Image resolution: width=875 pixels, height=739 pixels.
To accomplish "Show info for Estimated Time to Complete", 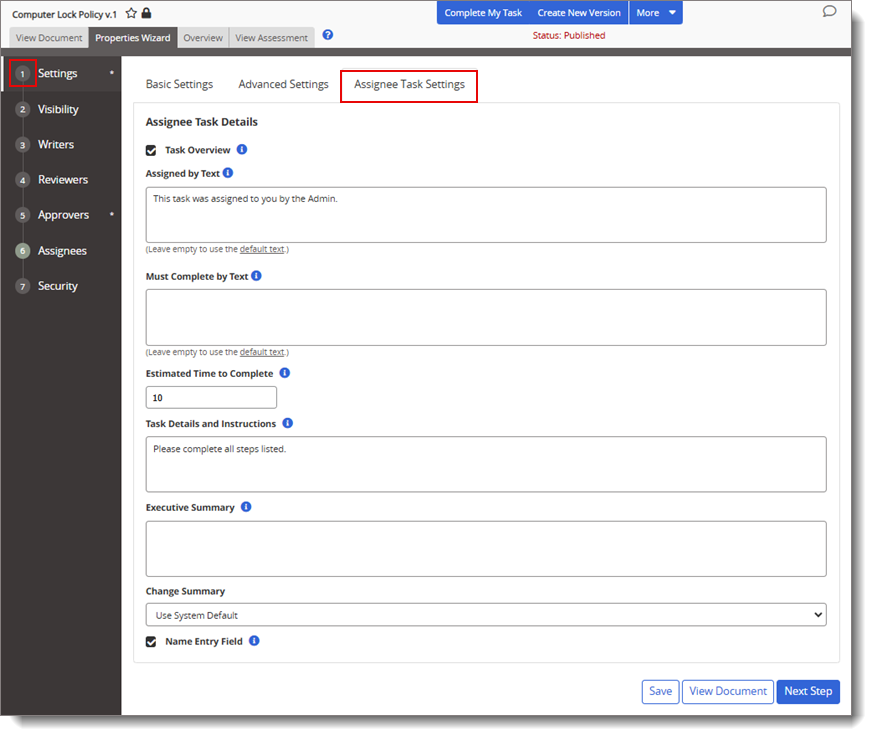I will point(285,373).
